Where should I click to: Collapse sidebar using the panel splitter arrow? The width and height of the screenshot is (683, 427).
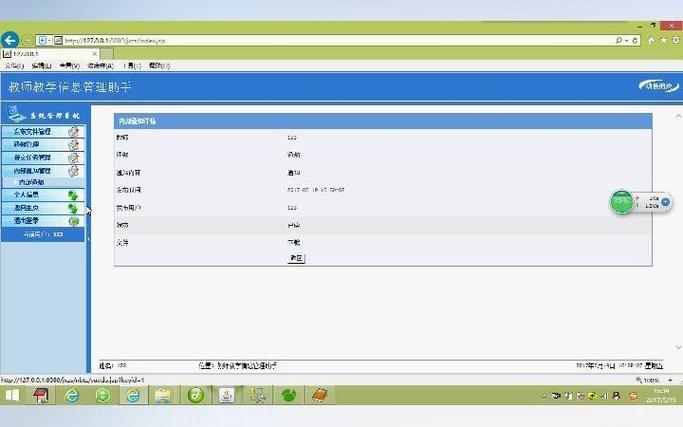(x=88, y=239)
